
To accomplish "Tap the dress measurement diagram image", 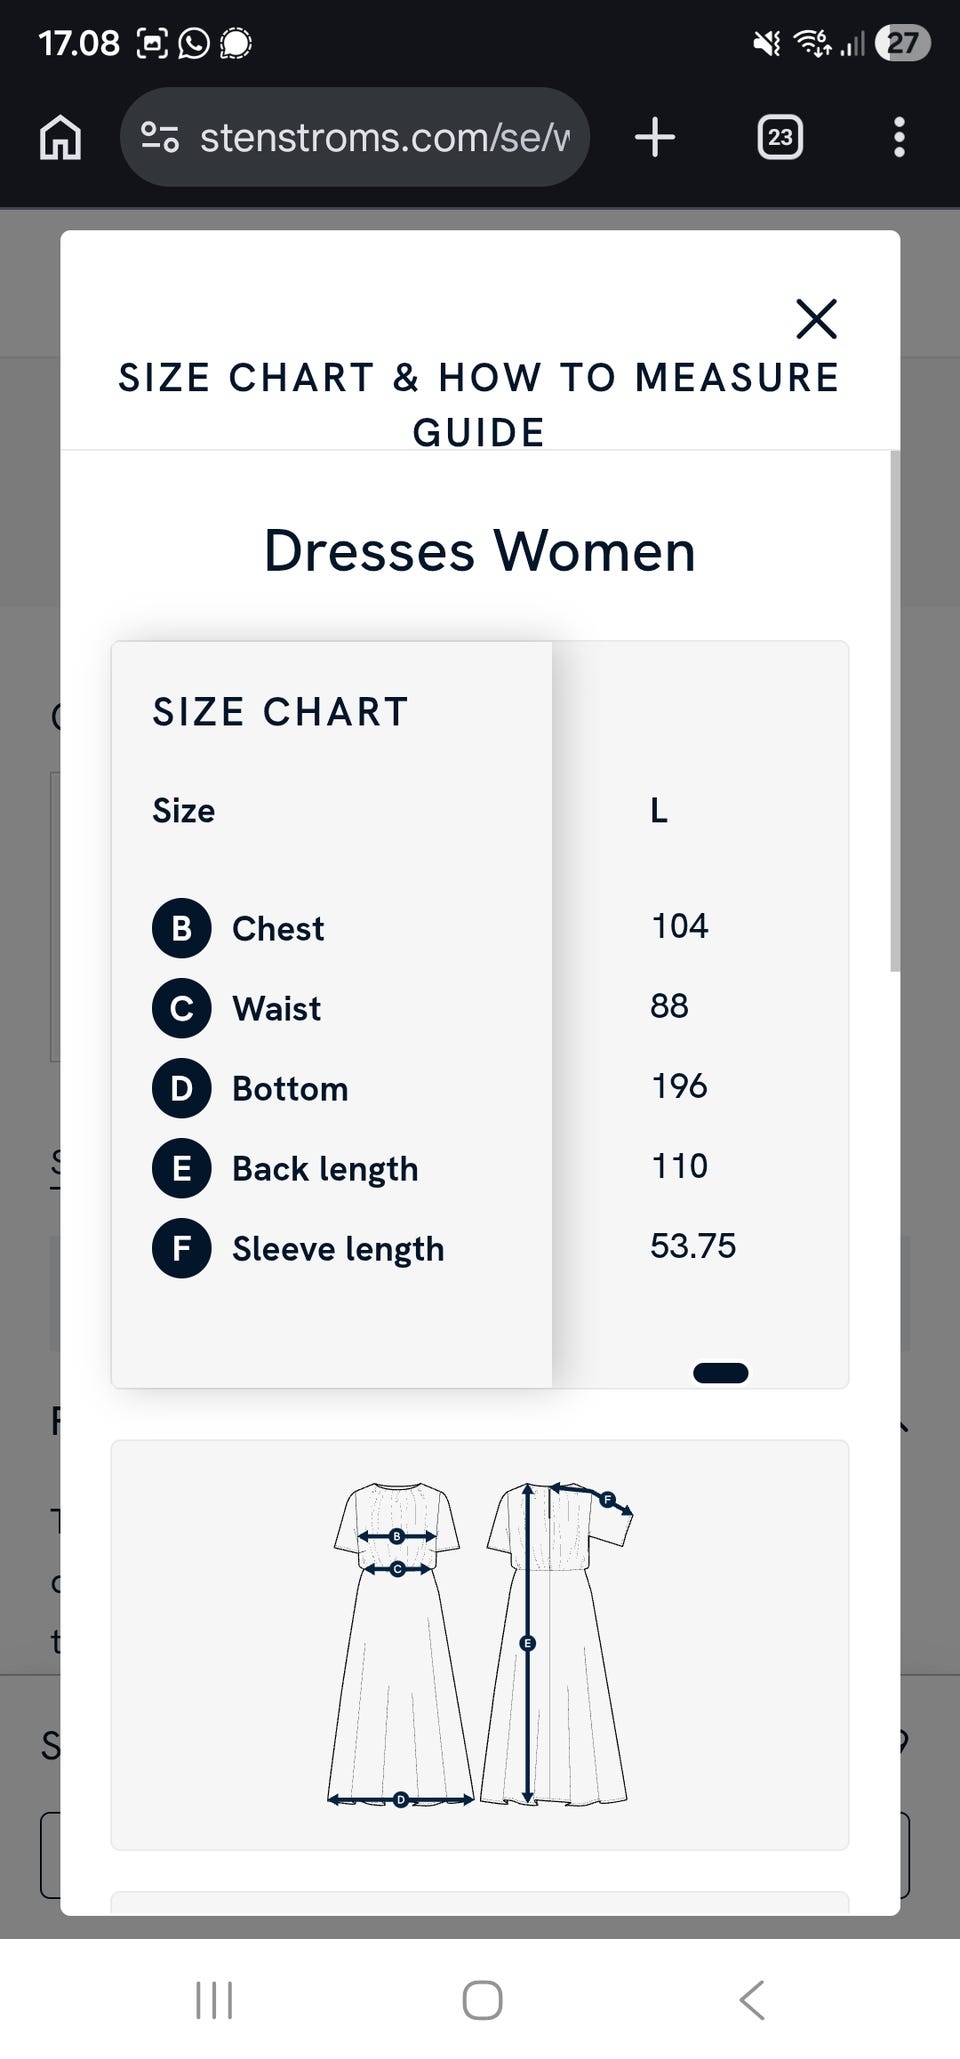I will click(480, 1645).
